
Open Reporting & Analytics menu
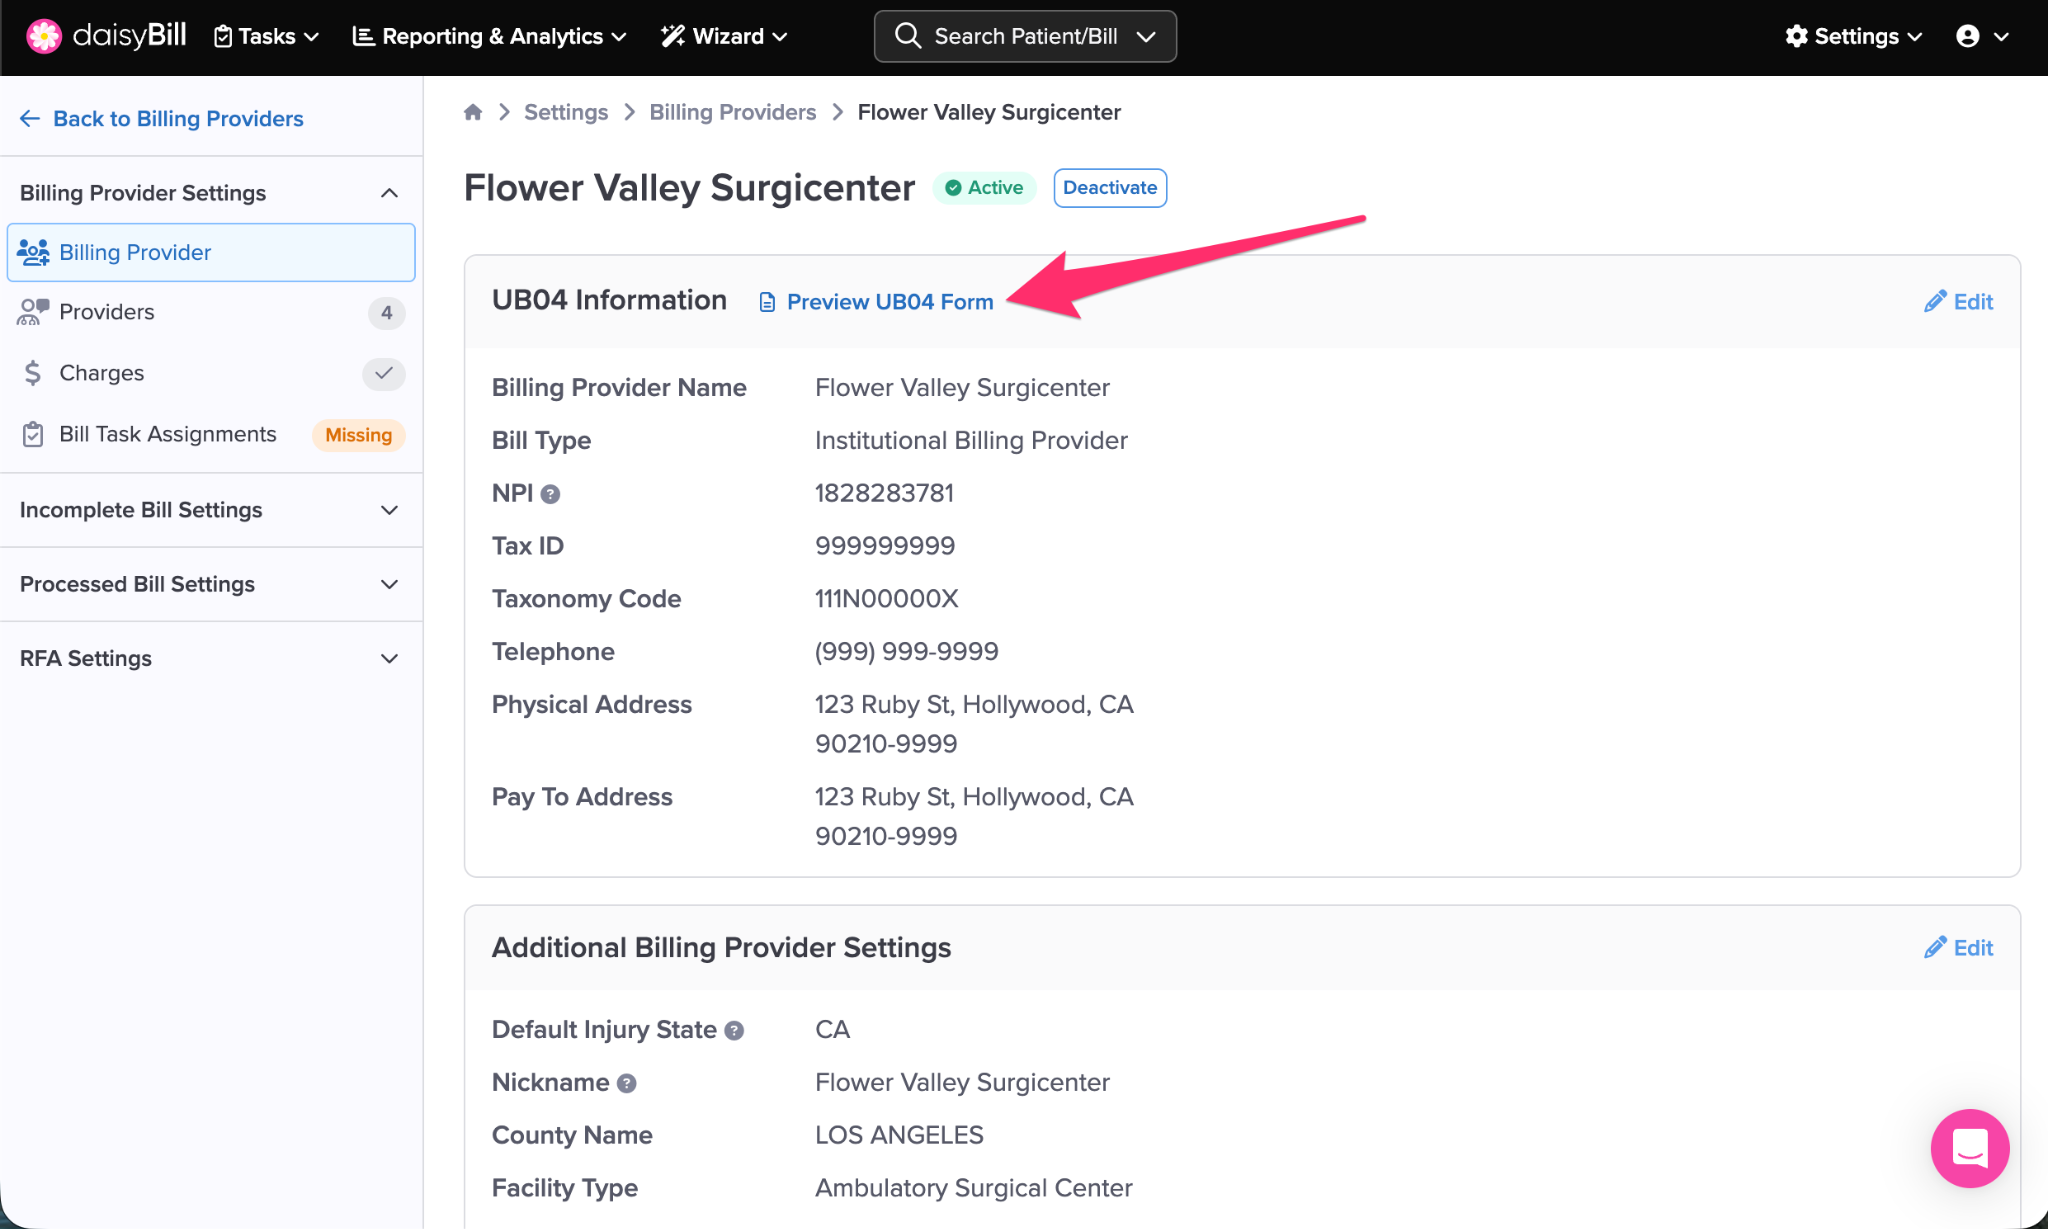click(x=490, y=36)
